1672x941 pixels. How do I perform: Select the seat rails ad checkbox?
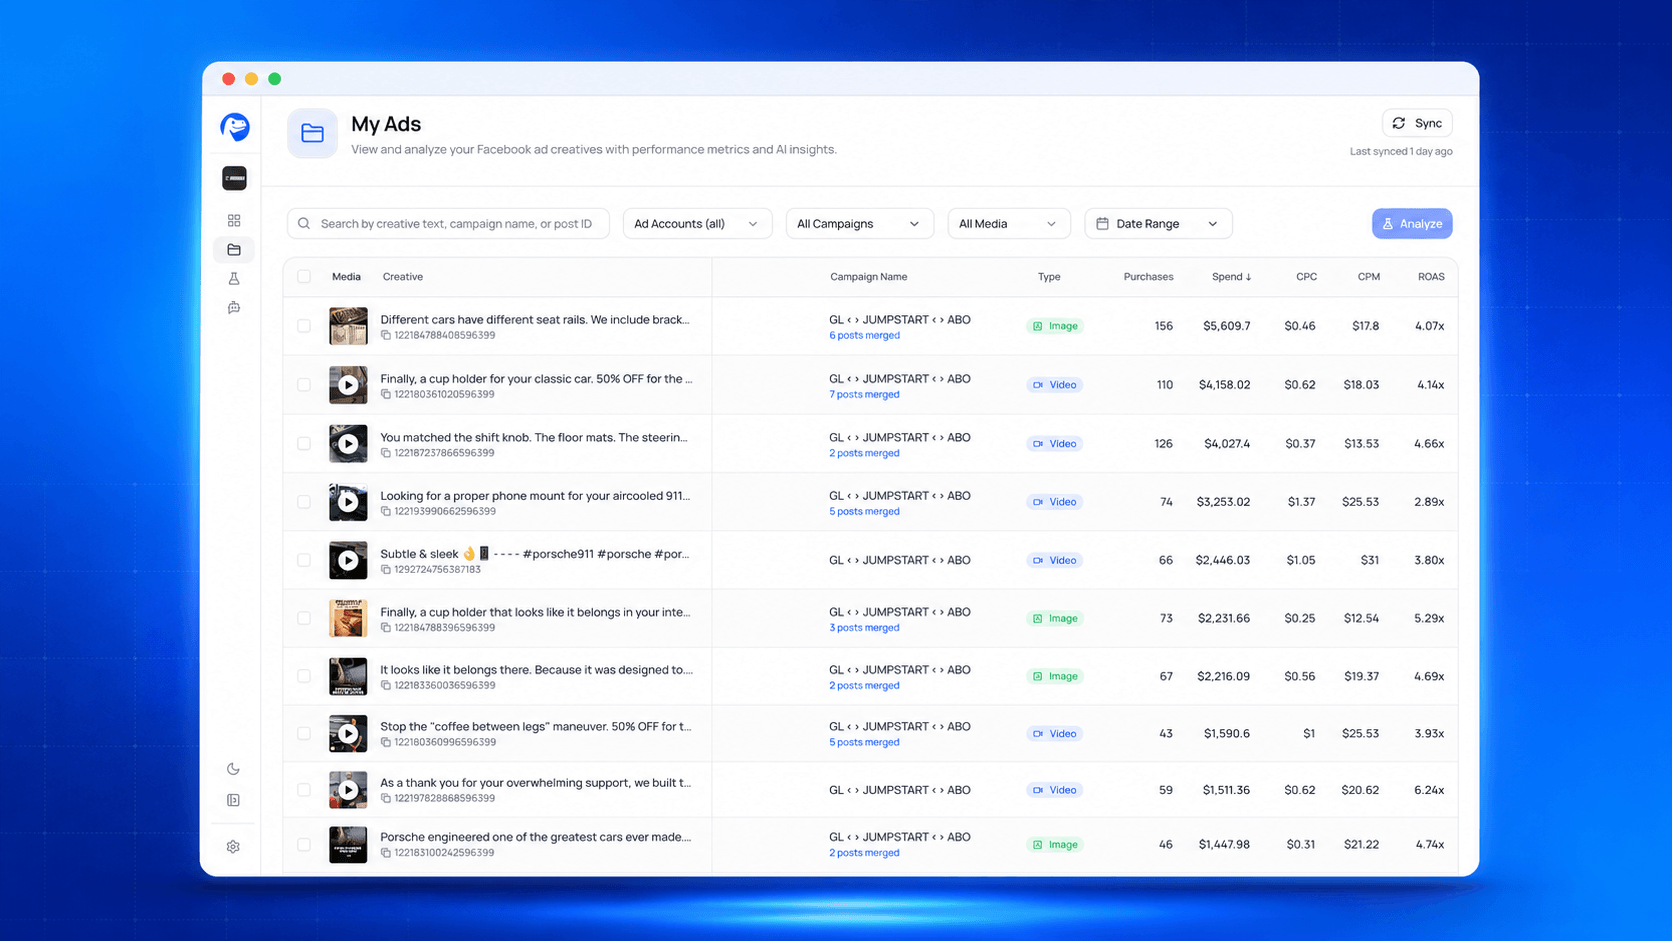coord(304,326)
